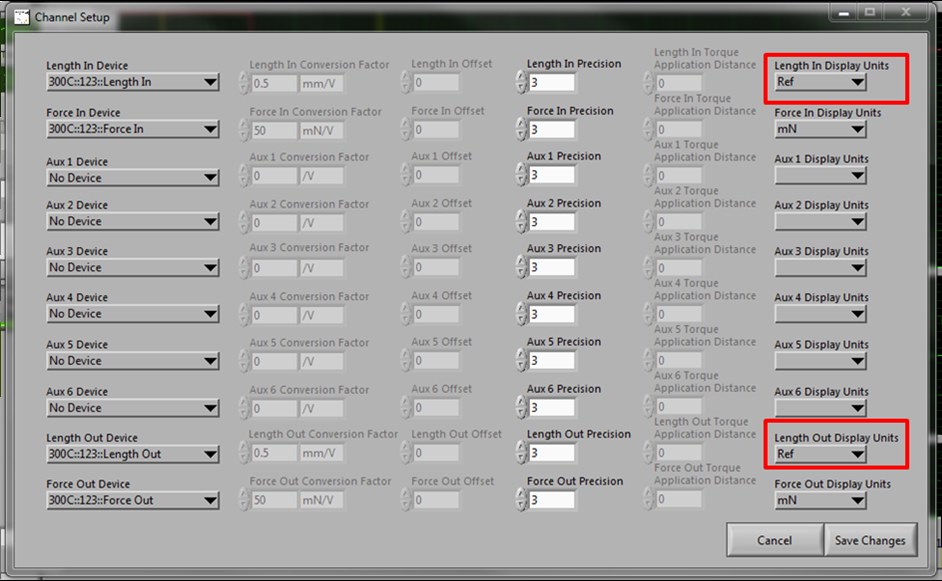Expand the Aux 6 Device dropdown

click(x=133, y=407)
